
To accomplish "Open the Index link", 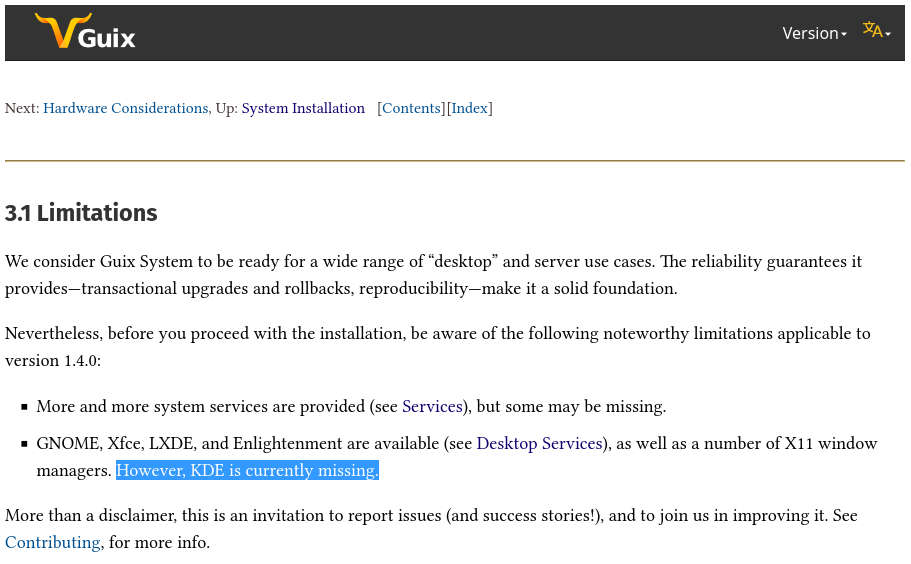I will click(469, 109).
